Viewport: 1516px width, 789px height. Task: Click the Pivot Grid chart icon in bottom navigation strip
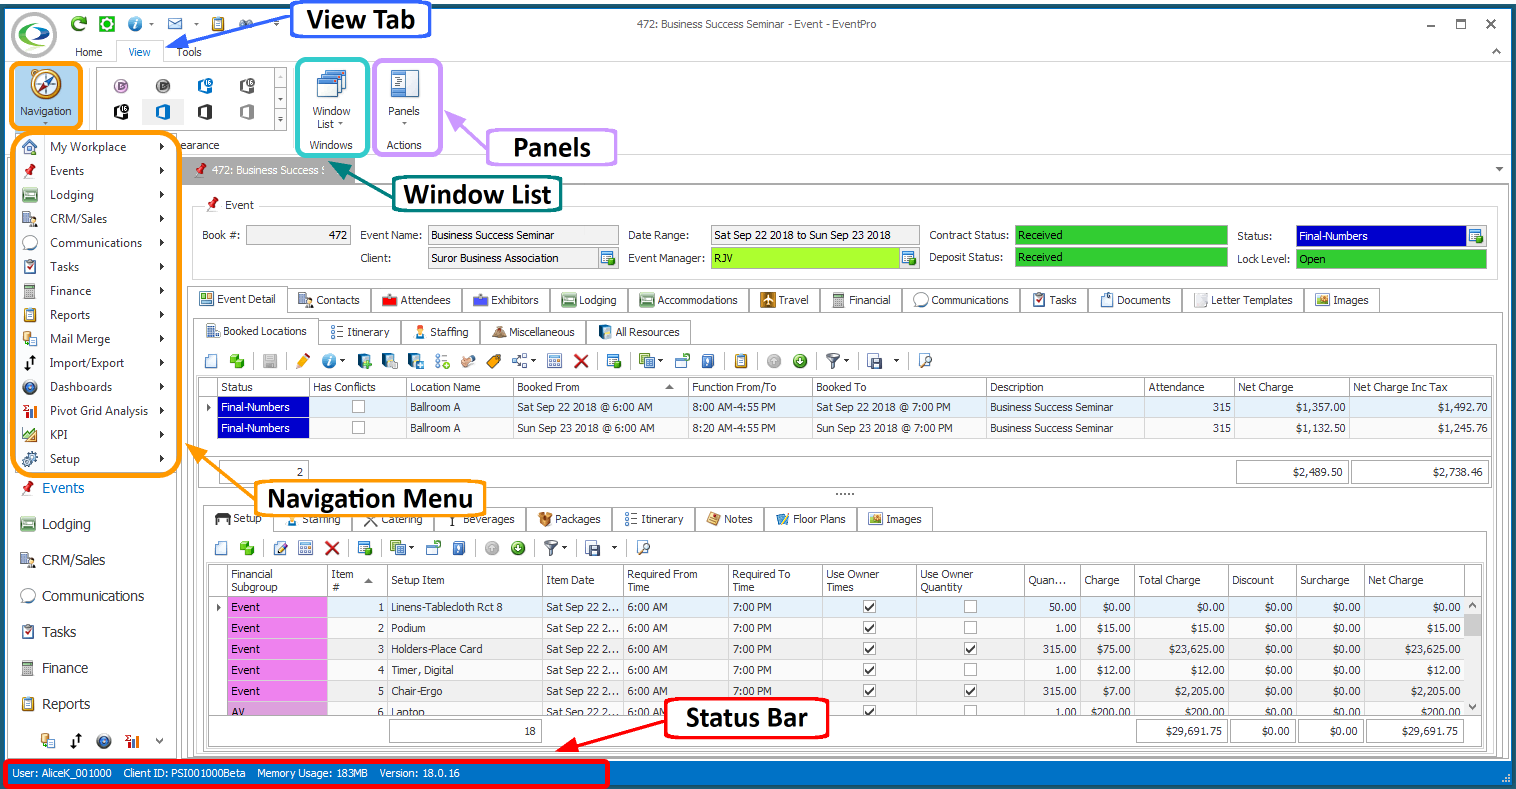click(x=131, y=741)
